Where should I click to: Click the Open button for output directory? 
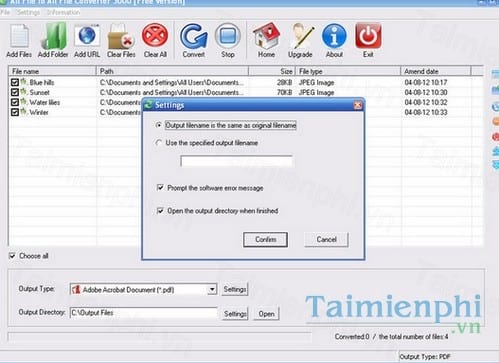tap(266, 314)
